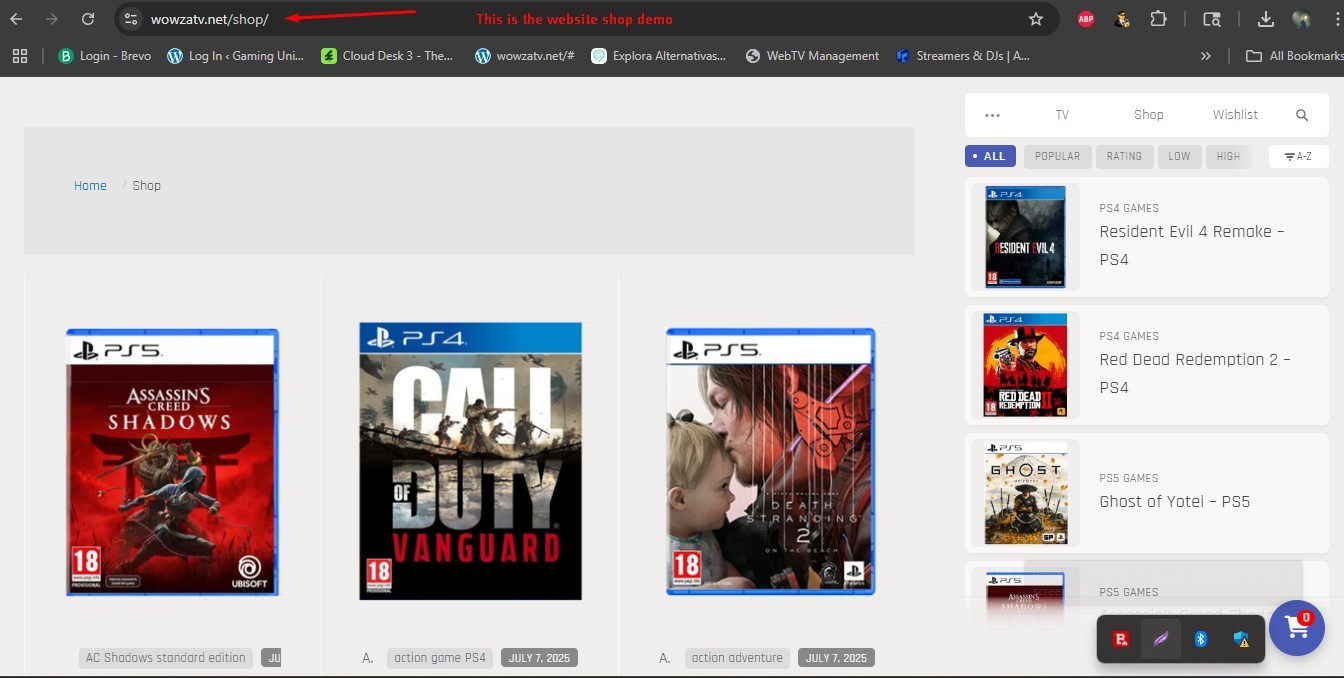The image size is (1344, 678).
Task: Select the ALL filter pill
Action: 990,156
